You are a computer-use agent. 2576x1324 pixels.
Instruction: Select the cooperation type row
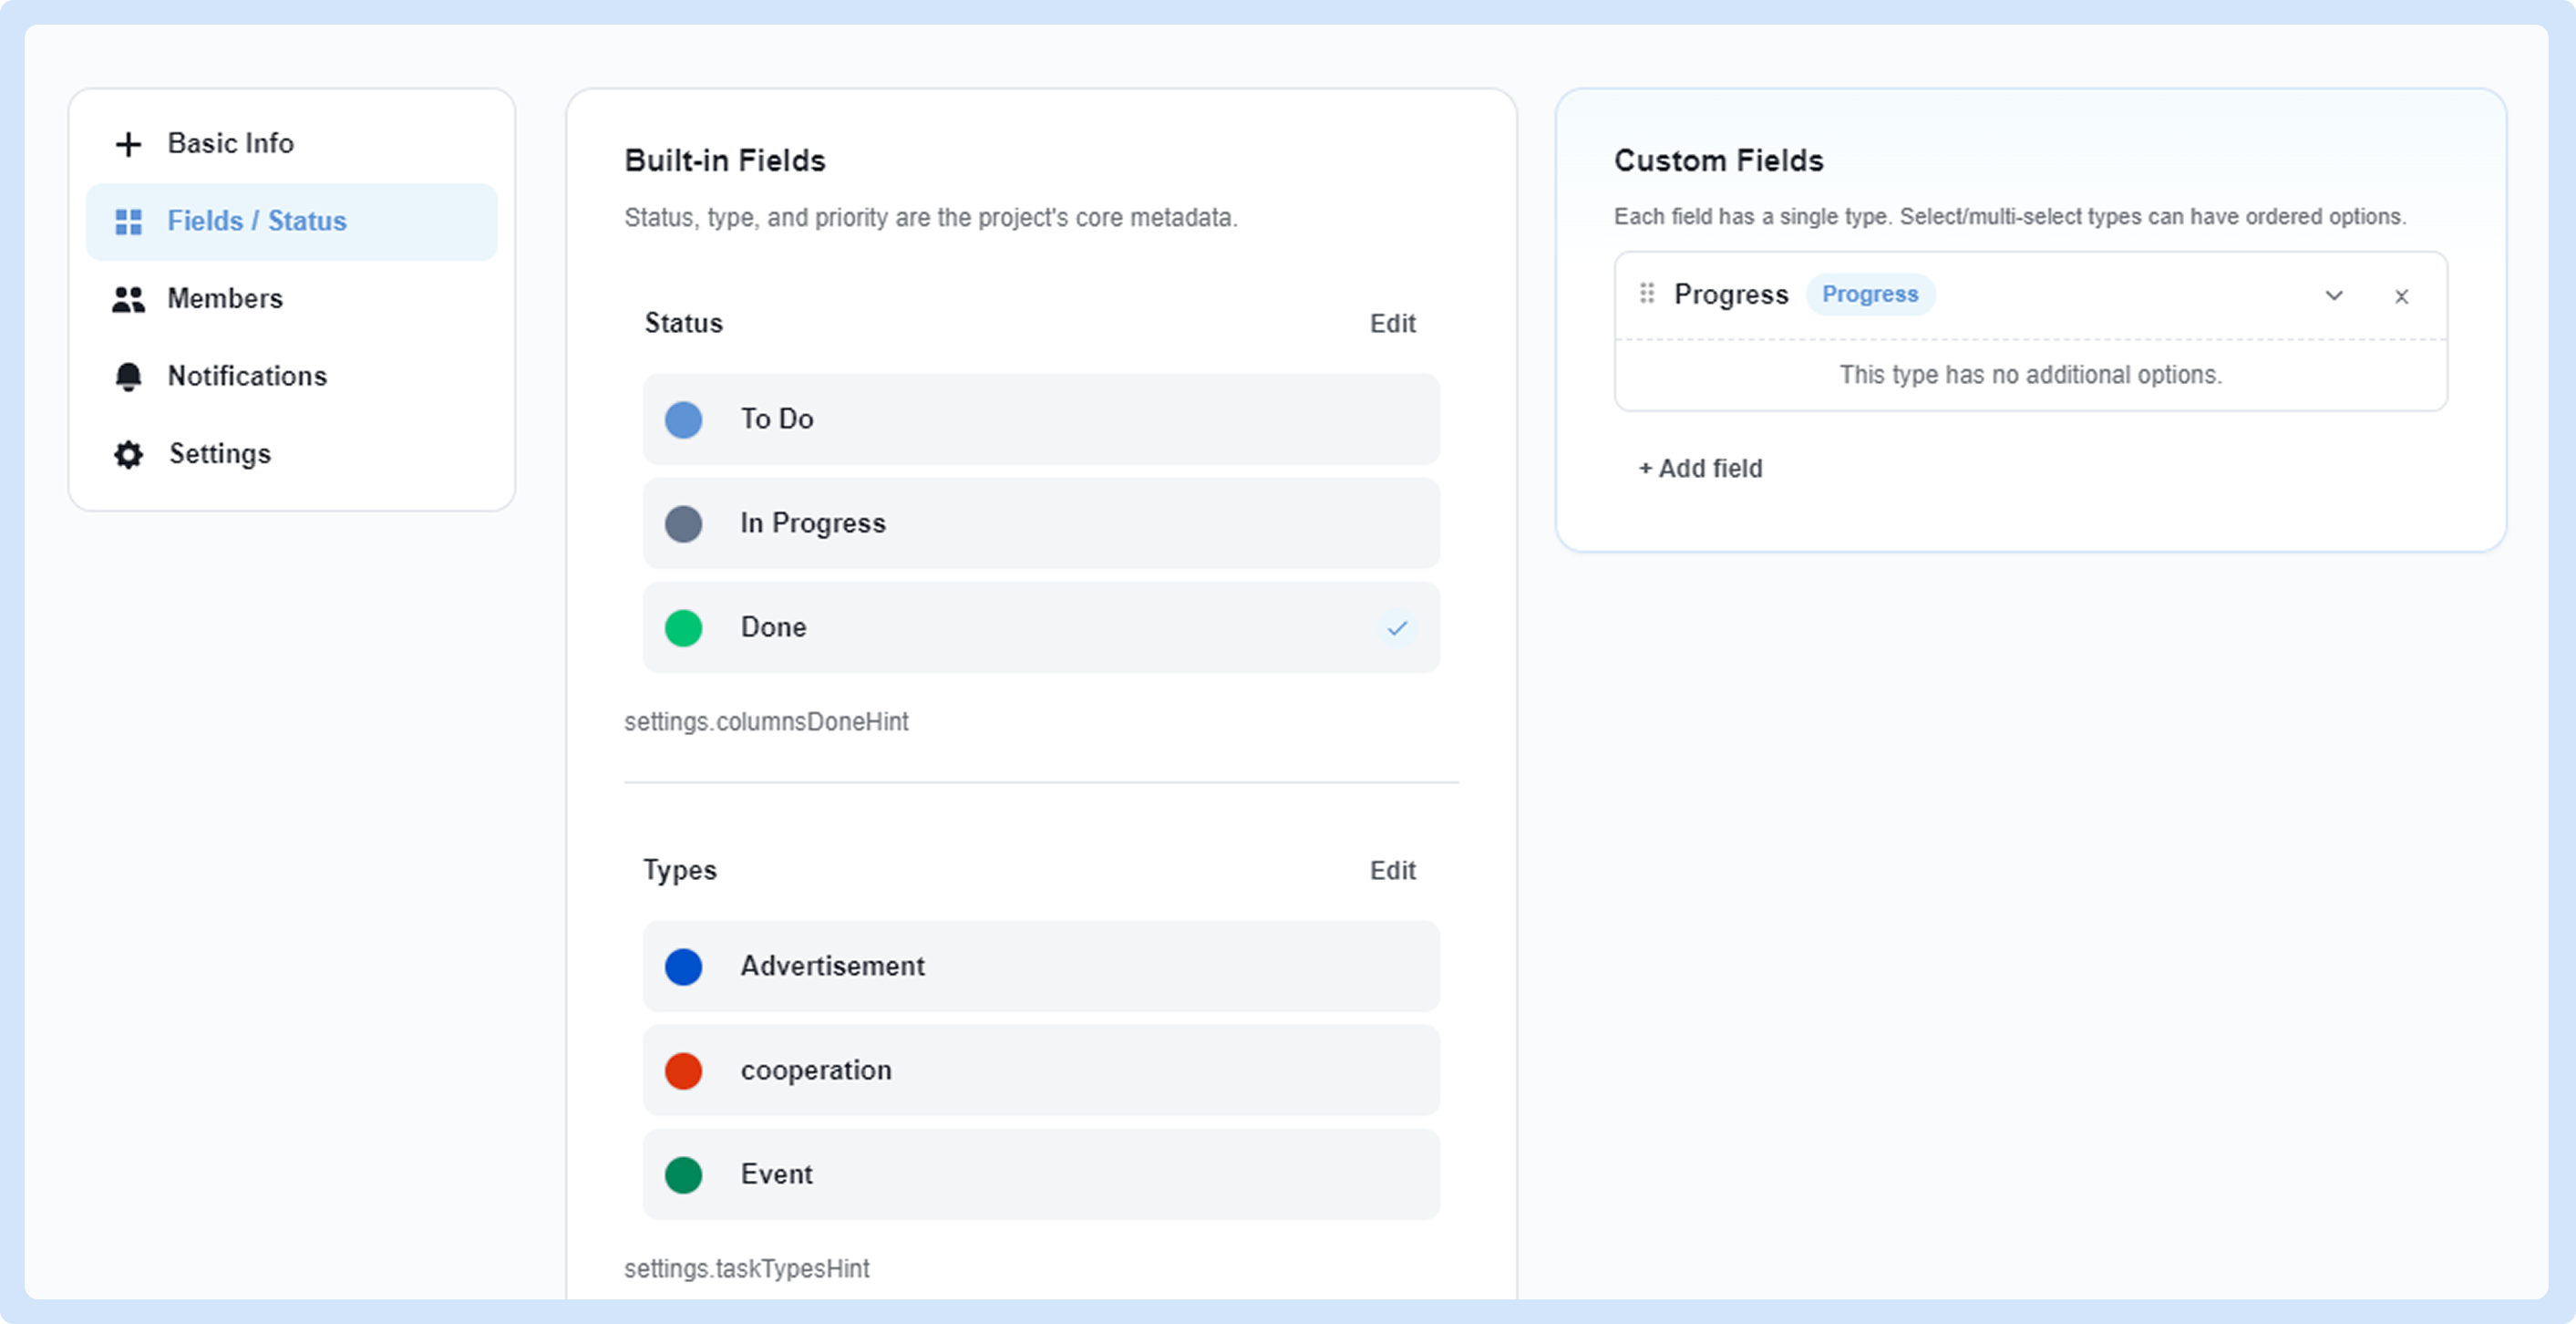pos(1041,1071)
